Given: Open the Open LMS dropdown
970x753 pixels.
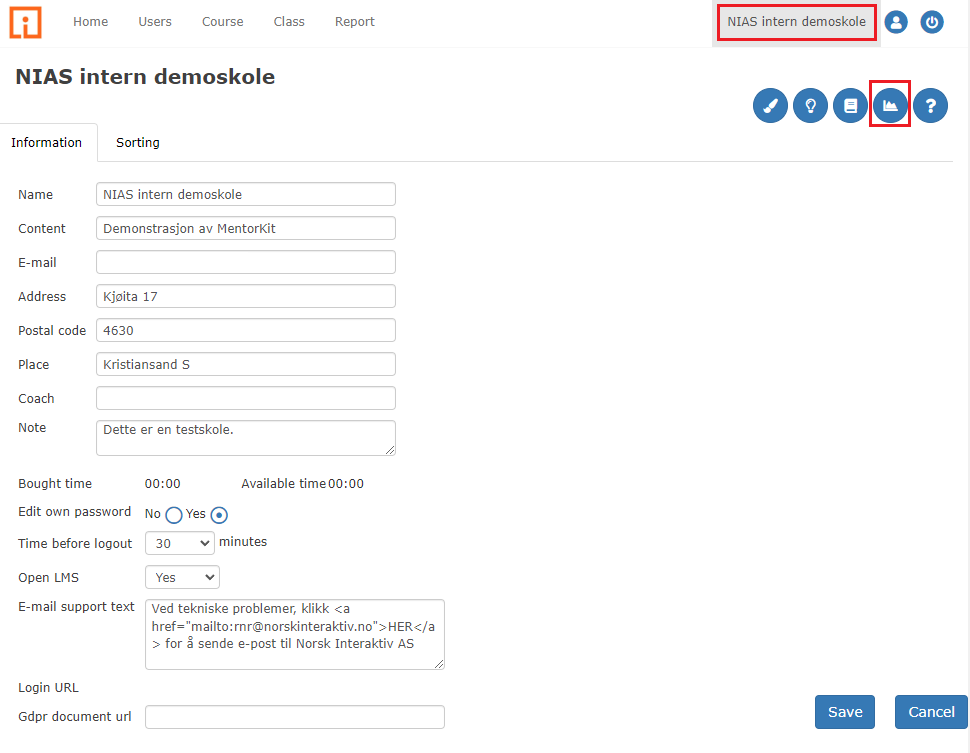Looking at the screenshot, I should pos(182,577).
